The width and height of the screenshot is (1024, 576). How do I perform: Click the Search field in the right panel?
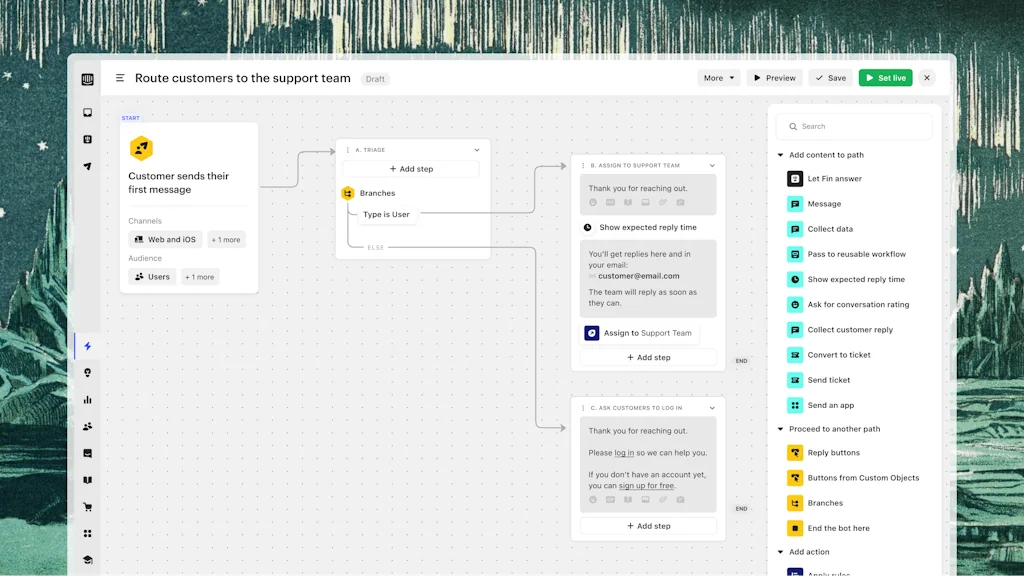tap(854, 127)
